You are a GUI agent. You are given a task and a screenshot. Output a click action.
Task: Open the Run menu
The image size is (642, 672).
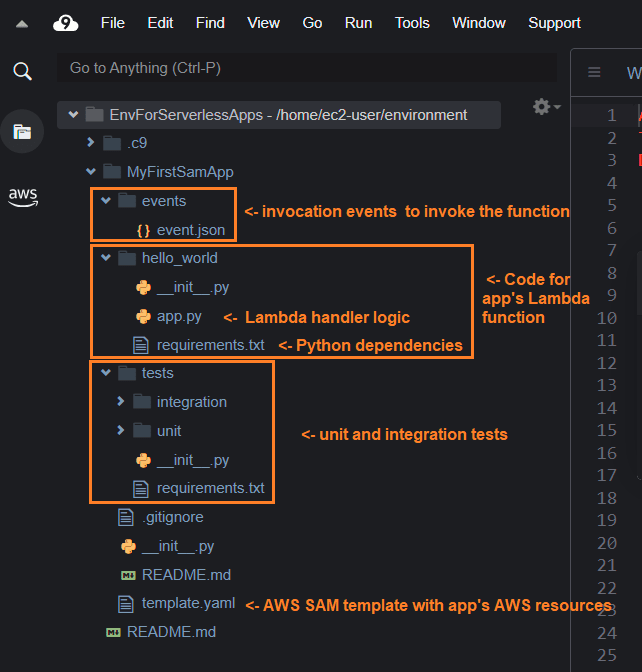coord(358,23)
